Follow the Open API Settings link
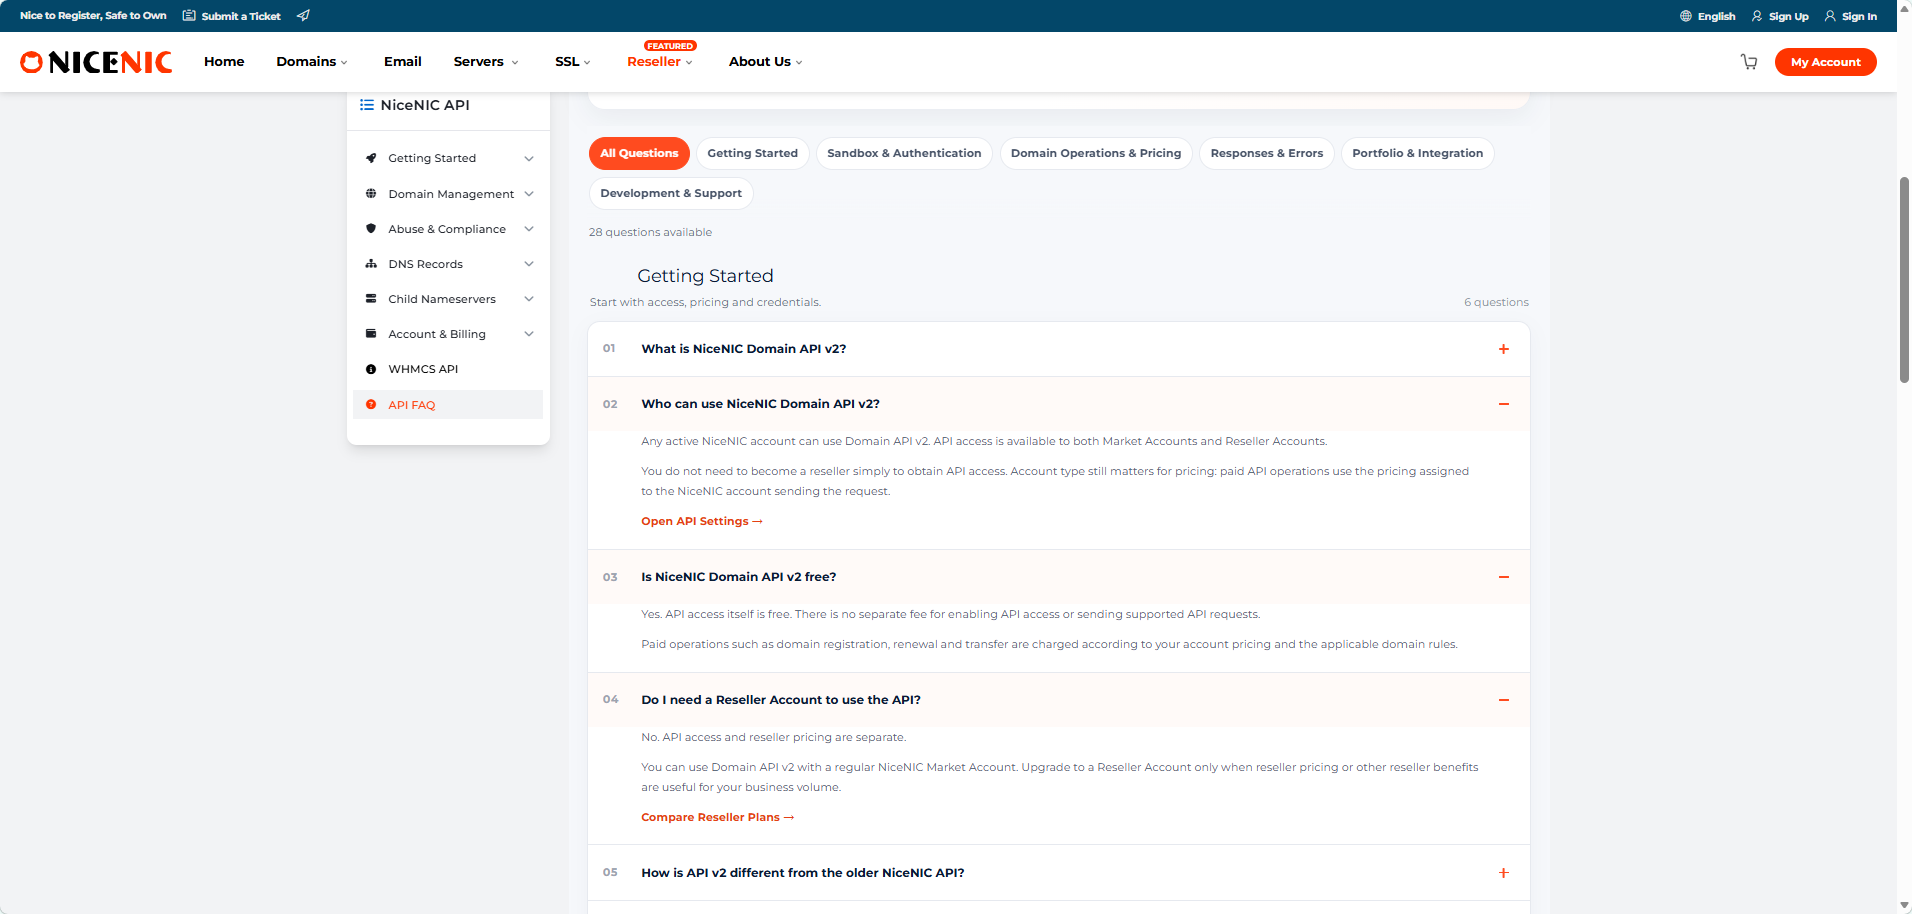 702,521
